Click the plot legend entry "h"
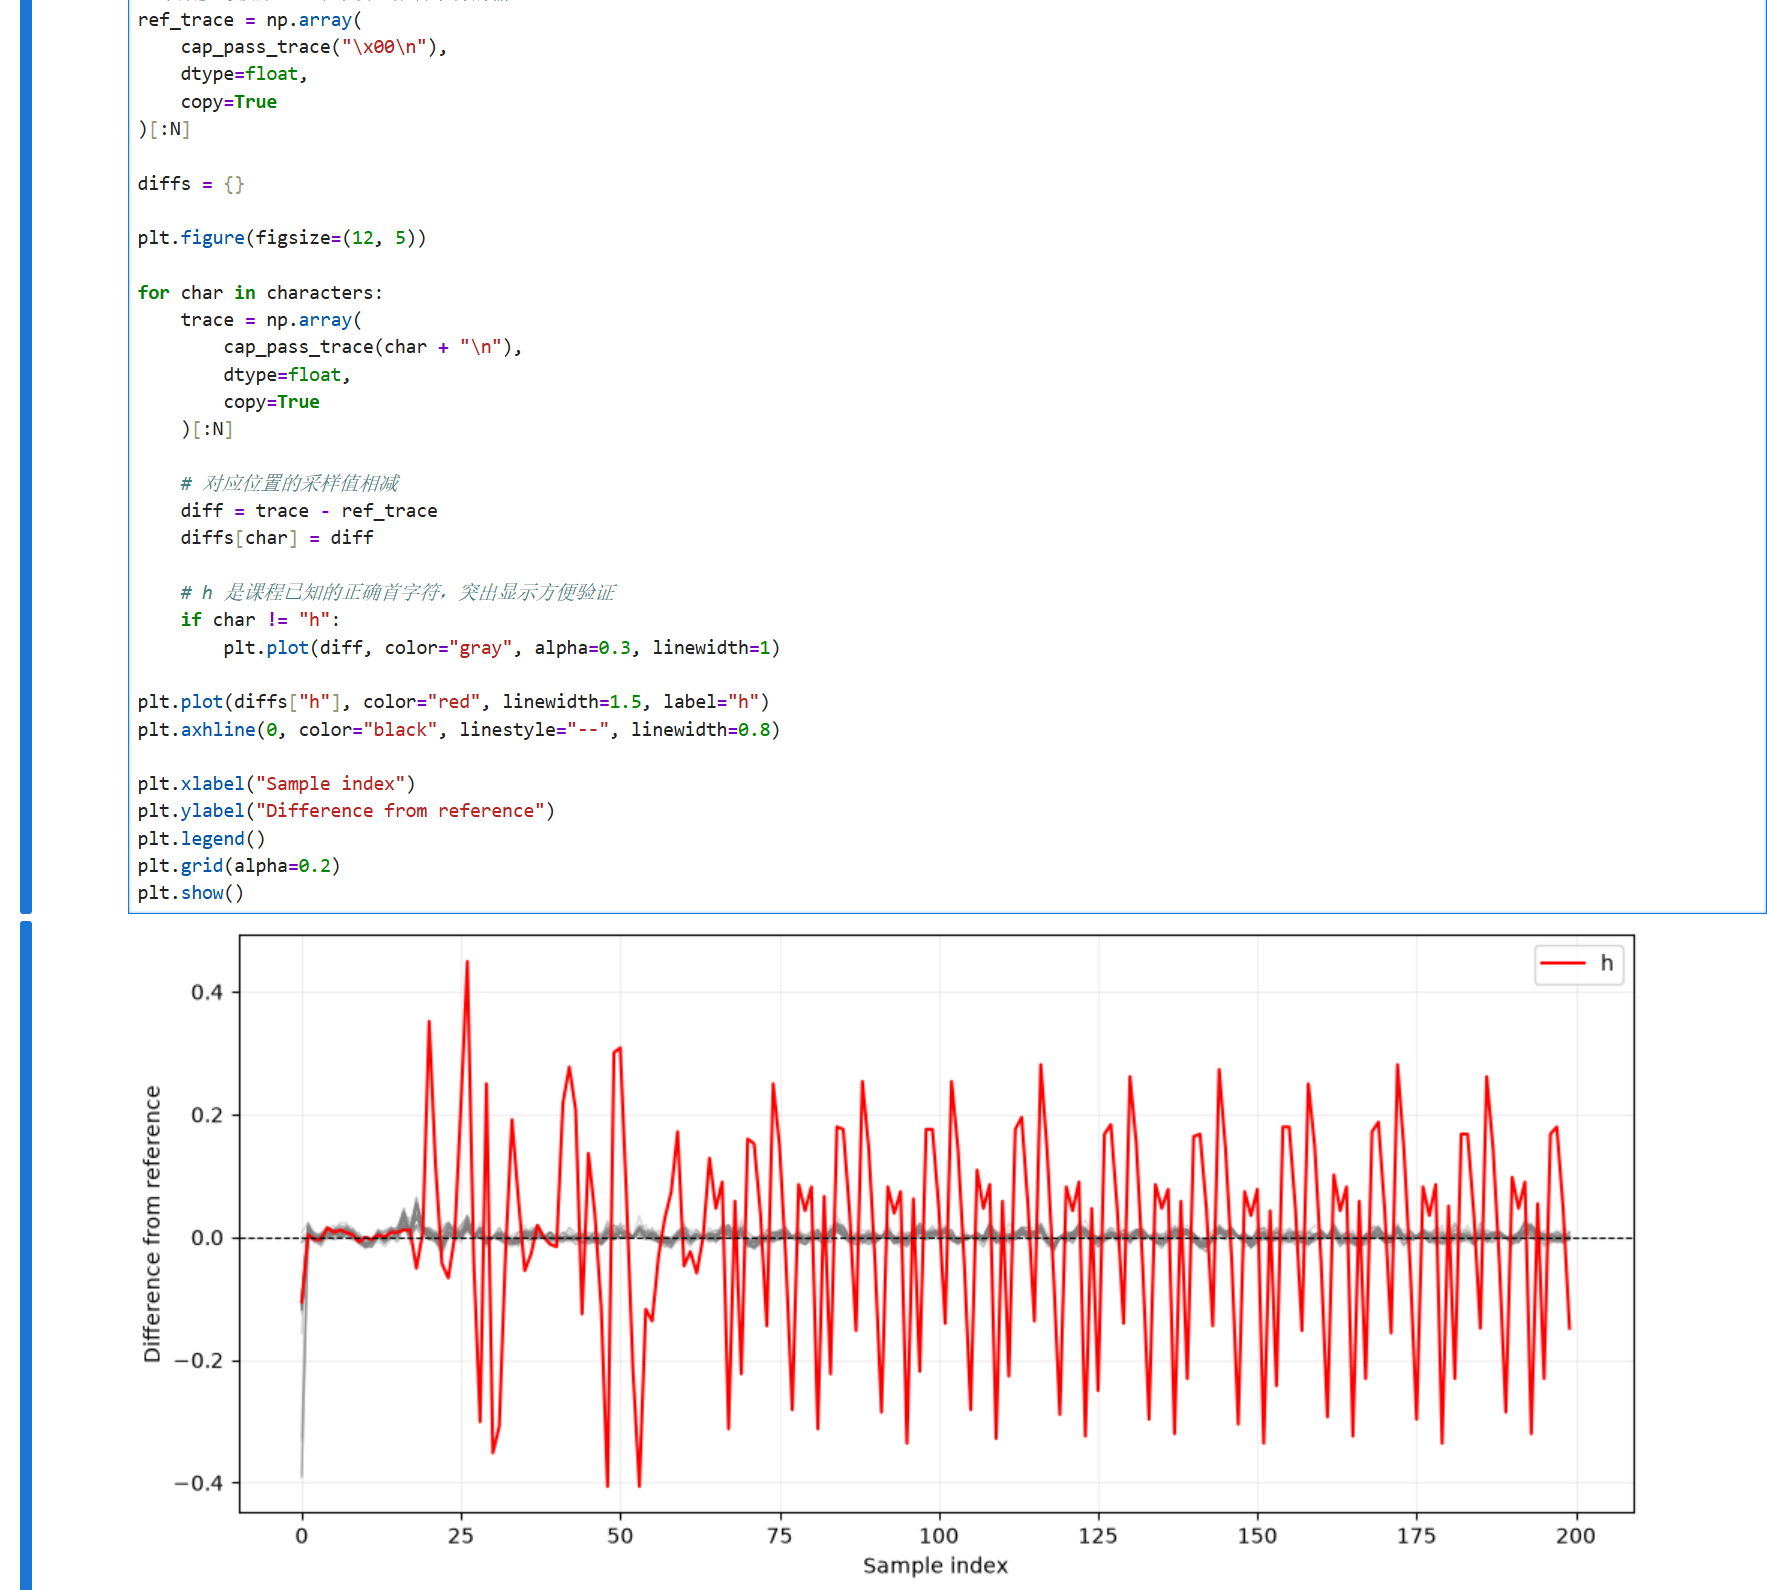Image resolution: width=1767 pixels, height=1590 pixels. click(1579, 964)
